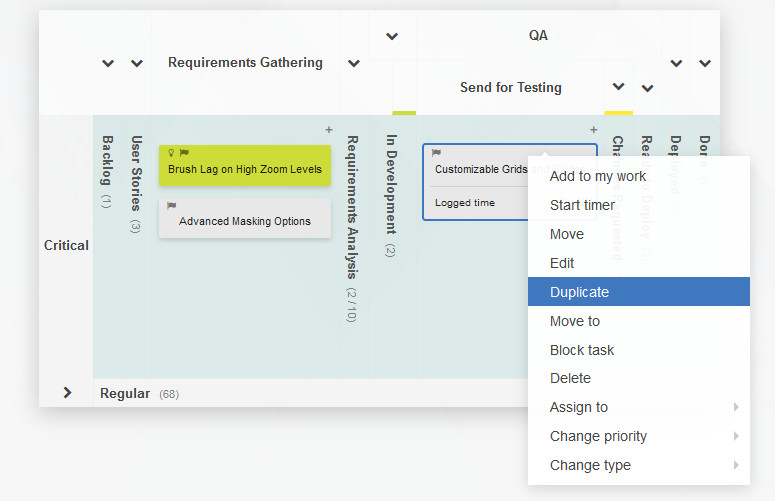Click Logged time on Customizable Grids card

pyautogui.click(x=465, y=203)
